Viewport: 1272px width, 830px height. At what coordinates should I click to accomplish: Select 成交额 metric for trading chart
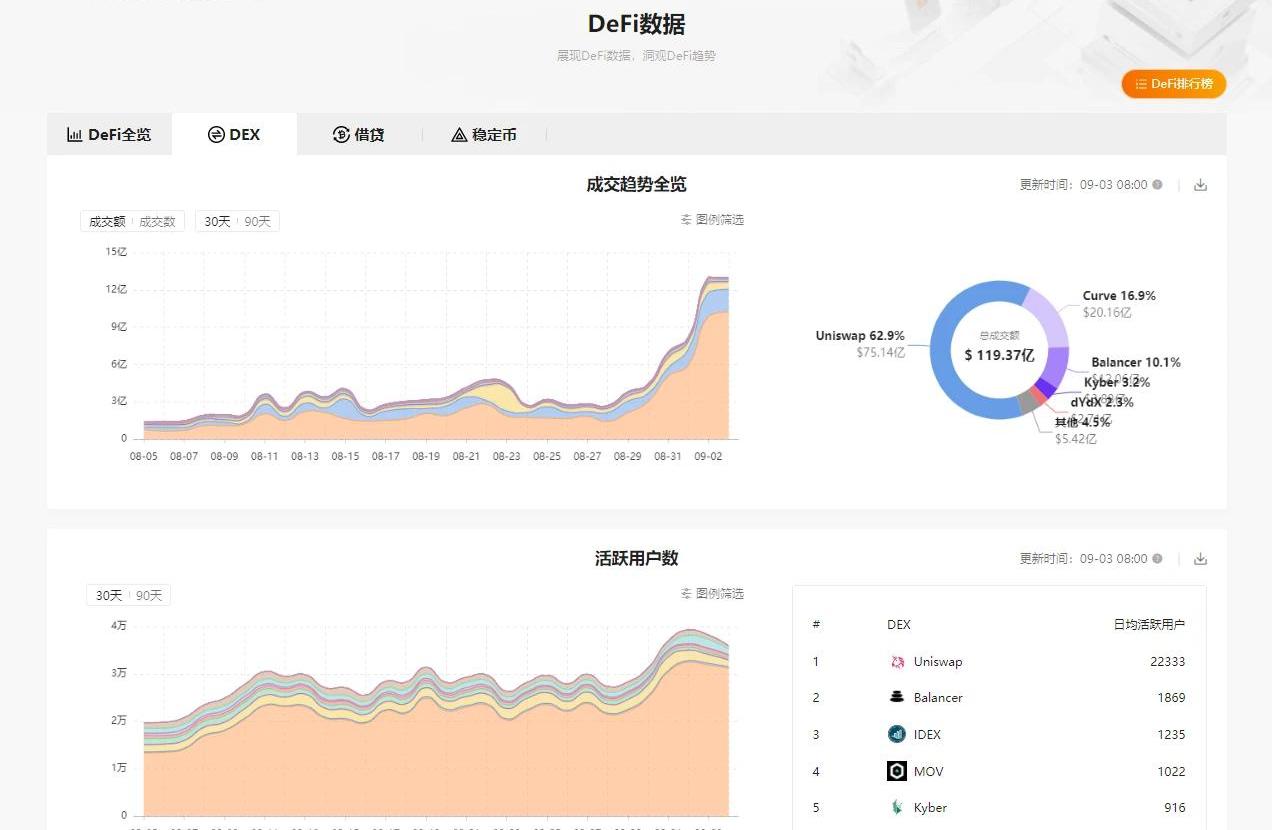tap(107, 221)
